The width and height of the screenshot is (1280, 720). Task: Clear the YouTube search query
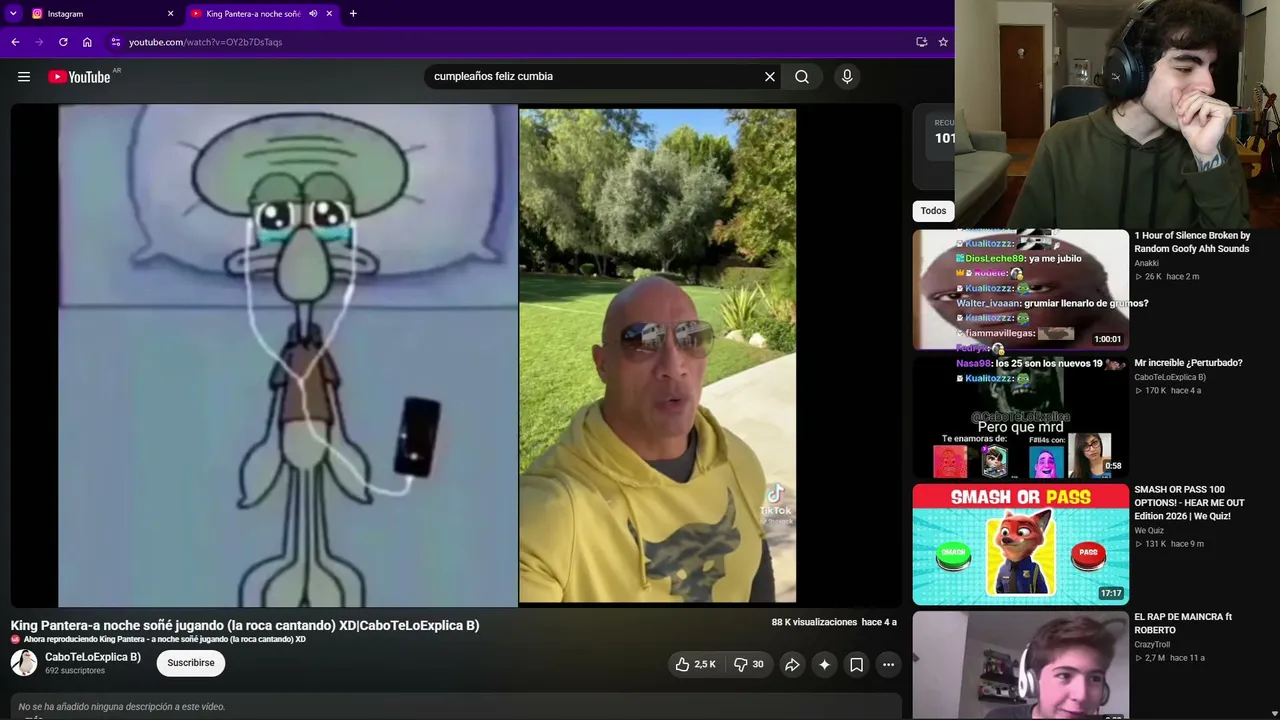coord(770,77)
